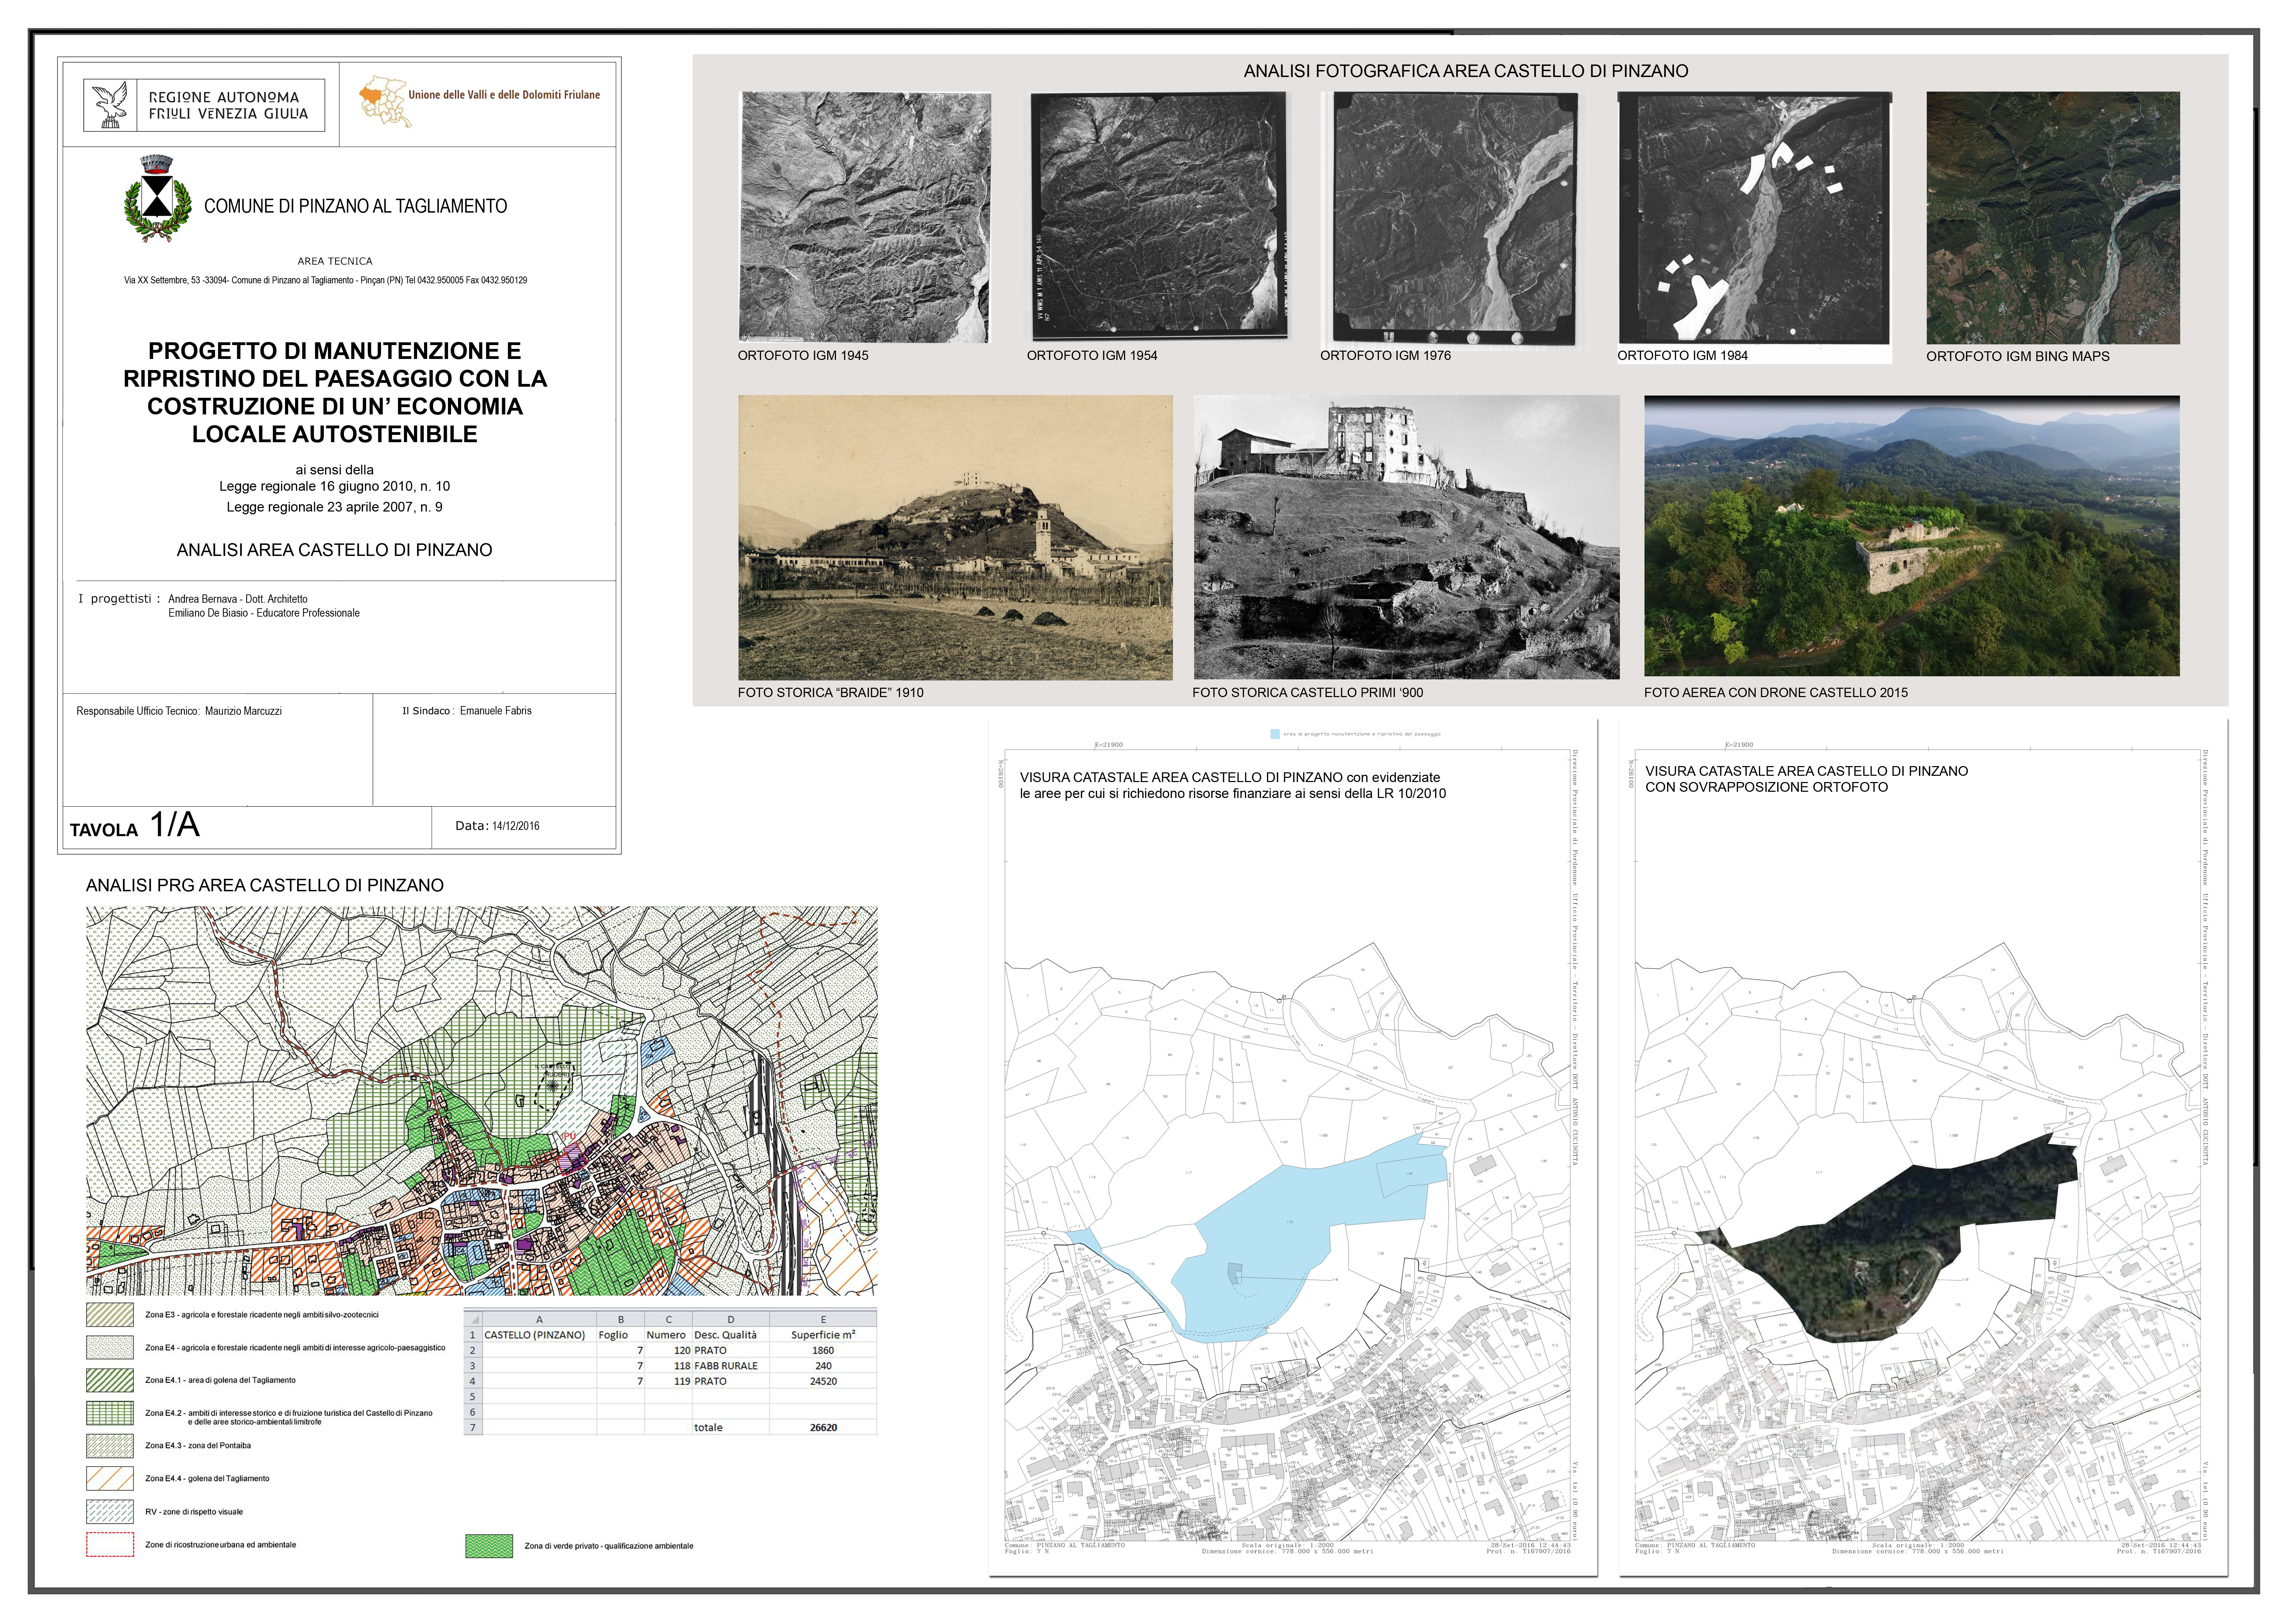This screenshot has width=2296, height=1622.
Task: Click the bold total 26620 cell
Action: 823,1427
